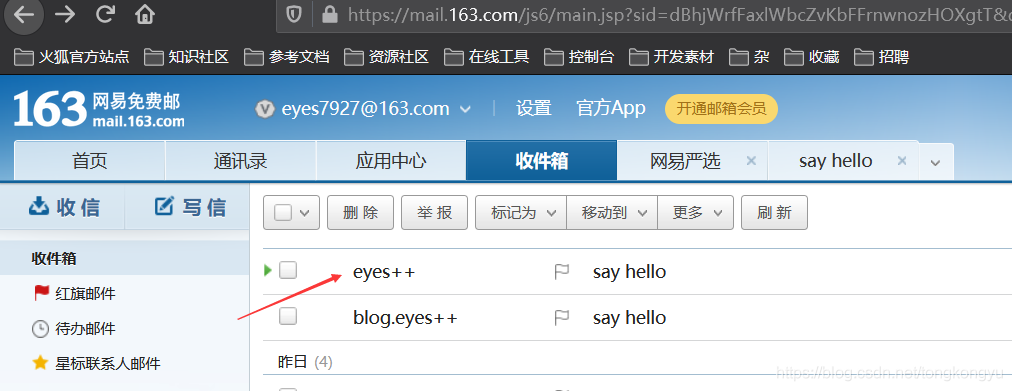Click sender name blog.eyes++
This screenshot has width=1012, height=391.
405,317
